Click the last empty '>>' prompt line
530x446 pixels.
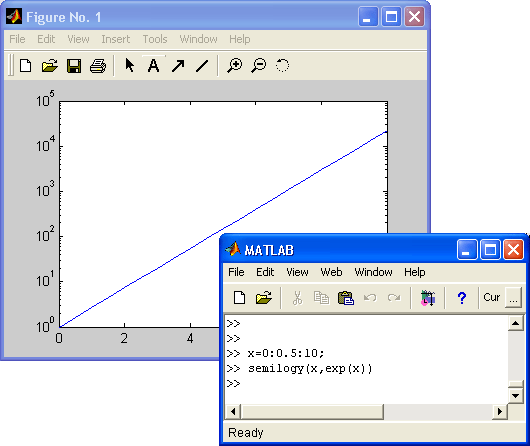point(233,383)
